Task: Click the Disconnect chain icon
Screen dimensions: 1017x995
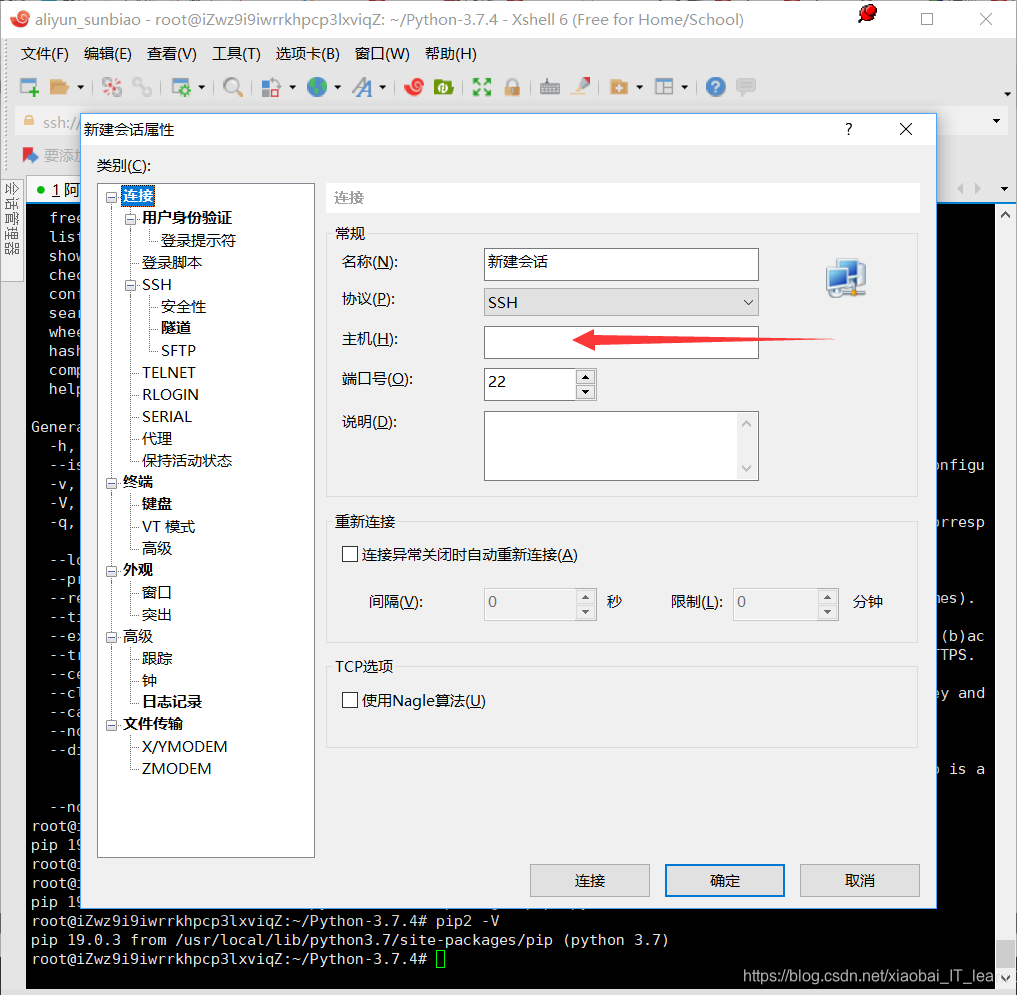Action: coord(141,87)
